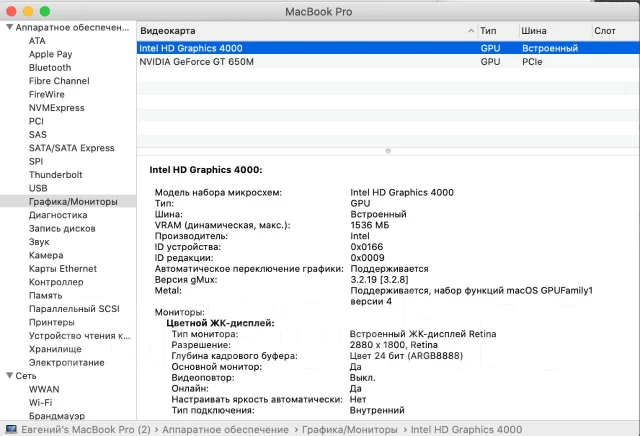The width and height of the screenshot is (640, 436).
Task: Click the Встроенный ЖК-дисплей Retina value
Action: point(423,334)
